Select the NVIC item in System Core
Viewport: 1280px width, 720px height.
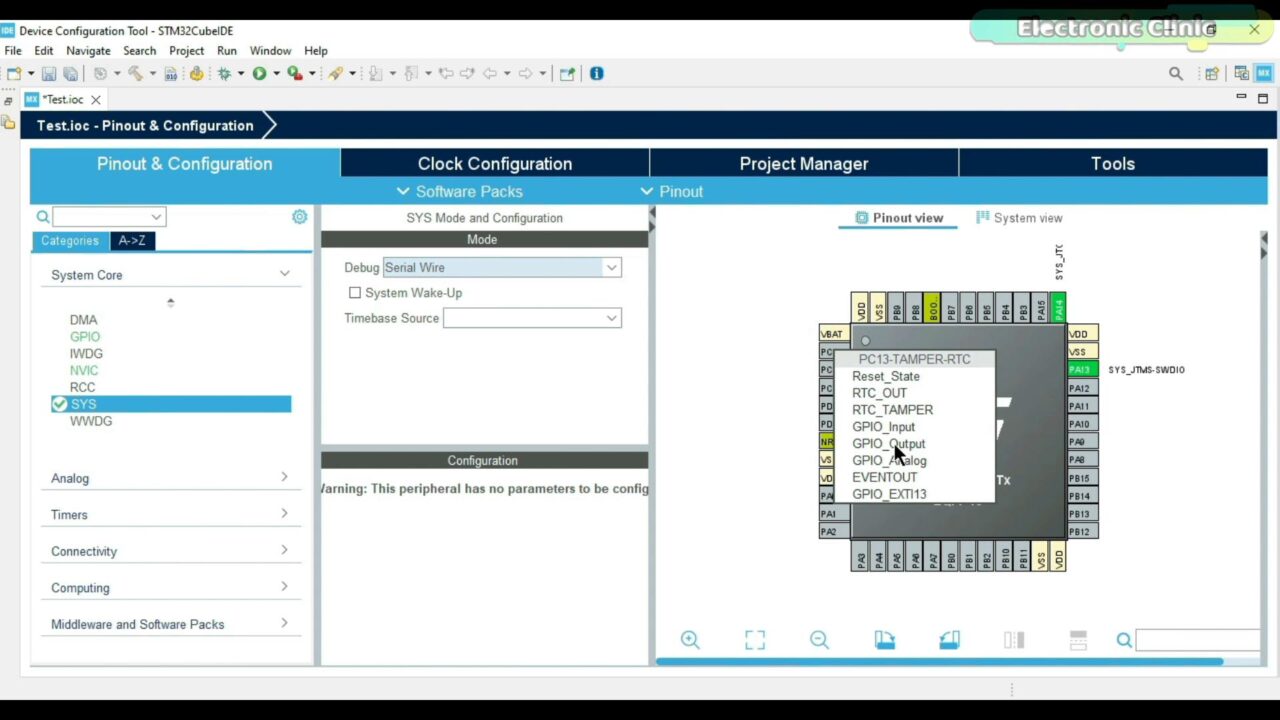coord(84,370)
